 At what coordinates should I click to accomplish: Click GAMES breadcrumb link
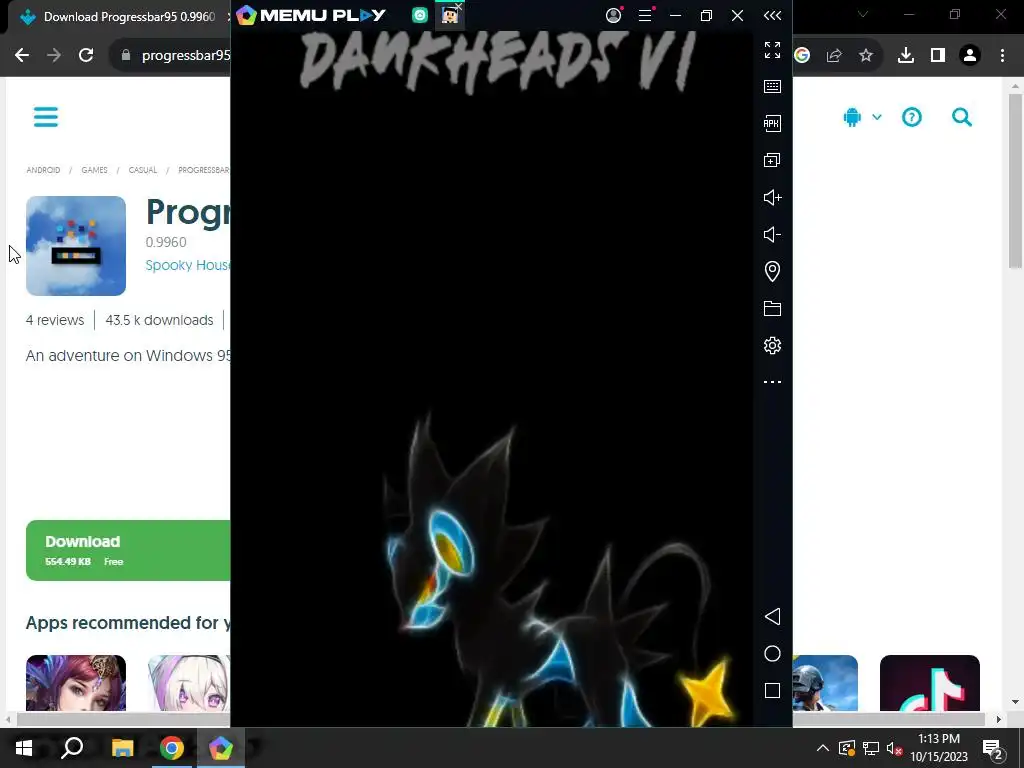[x=94, y=170]
